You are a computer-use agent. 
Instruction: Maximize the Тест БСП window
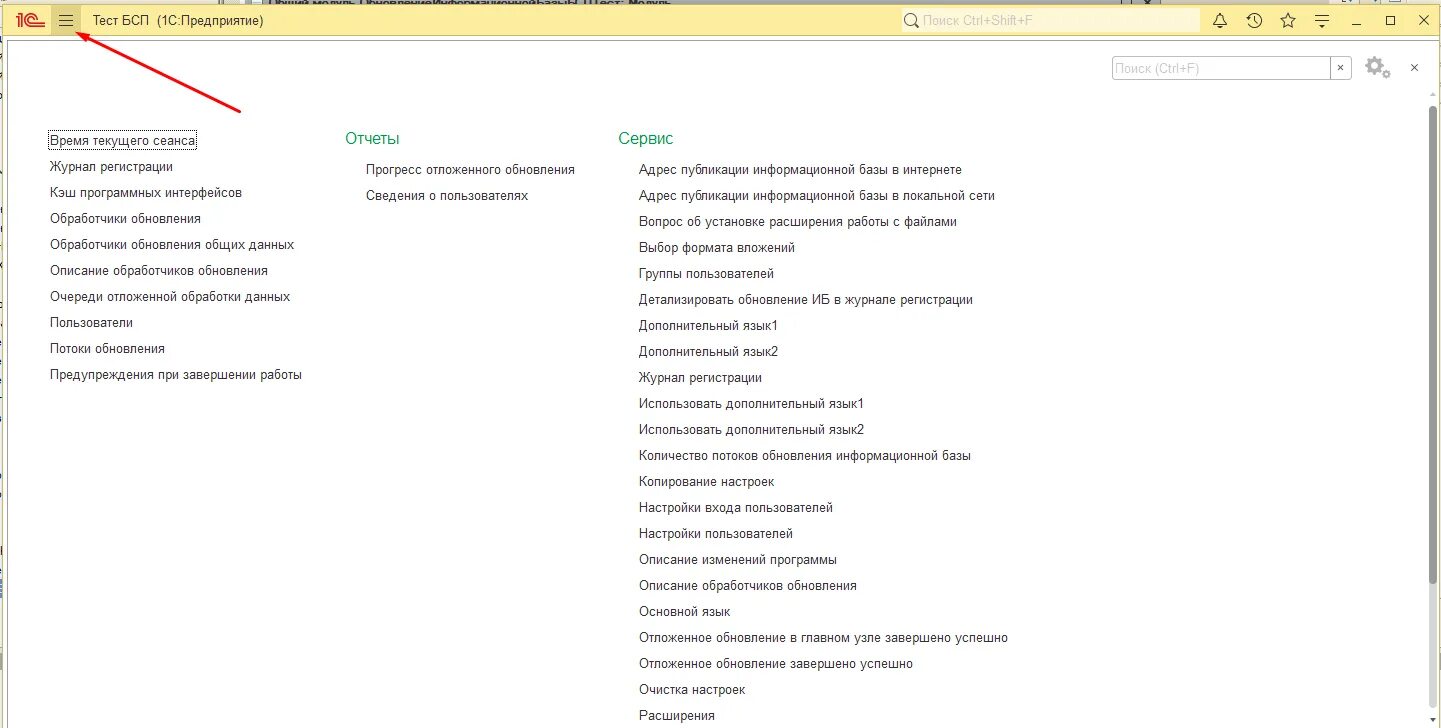[x=1390, y=20]
